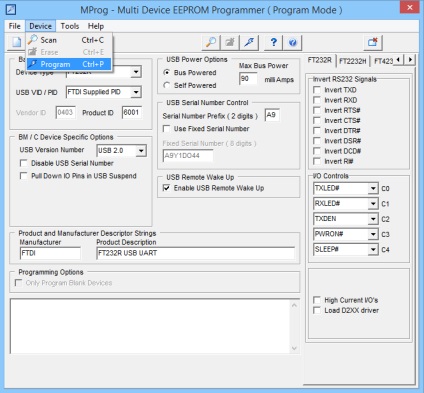Open the question mark help icon
424x393 pixels.
click(x=273, y=42)
